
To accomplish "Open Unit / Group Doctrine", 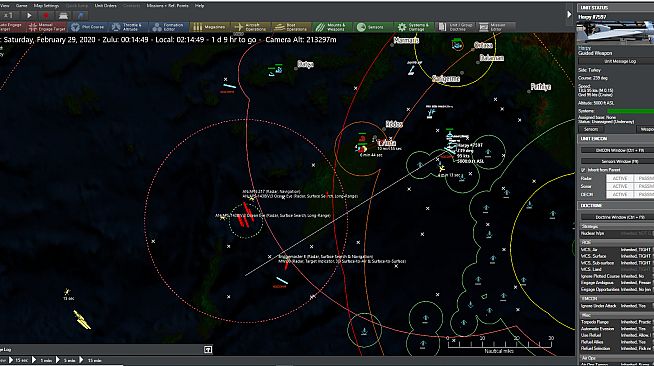I will pos(455,27).
